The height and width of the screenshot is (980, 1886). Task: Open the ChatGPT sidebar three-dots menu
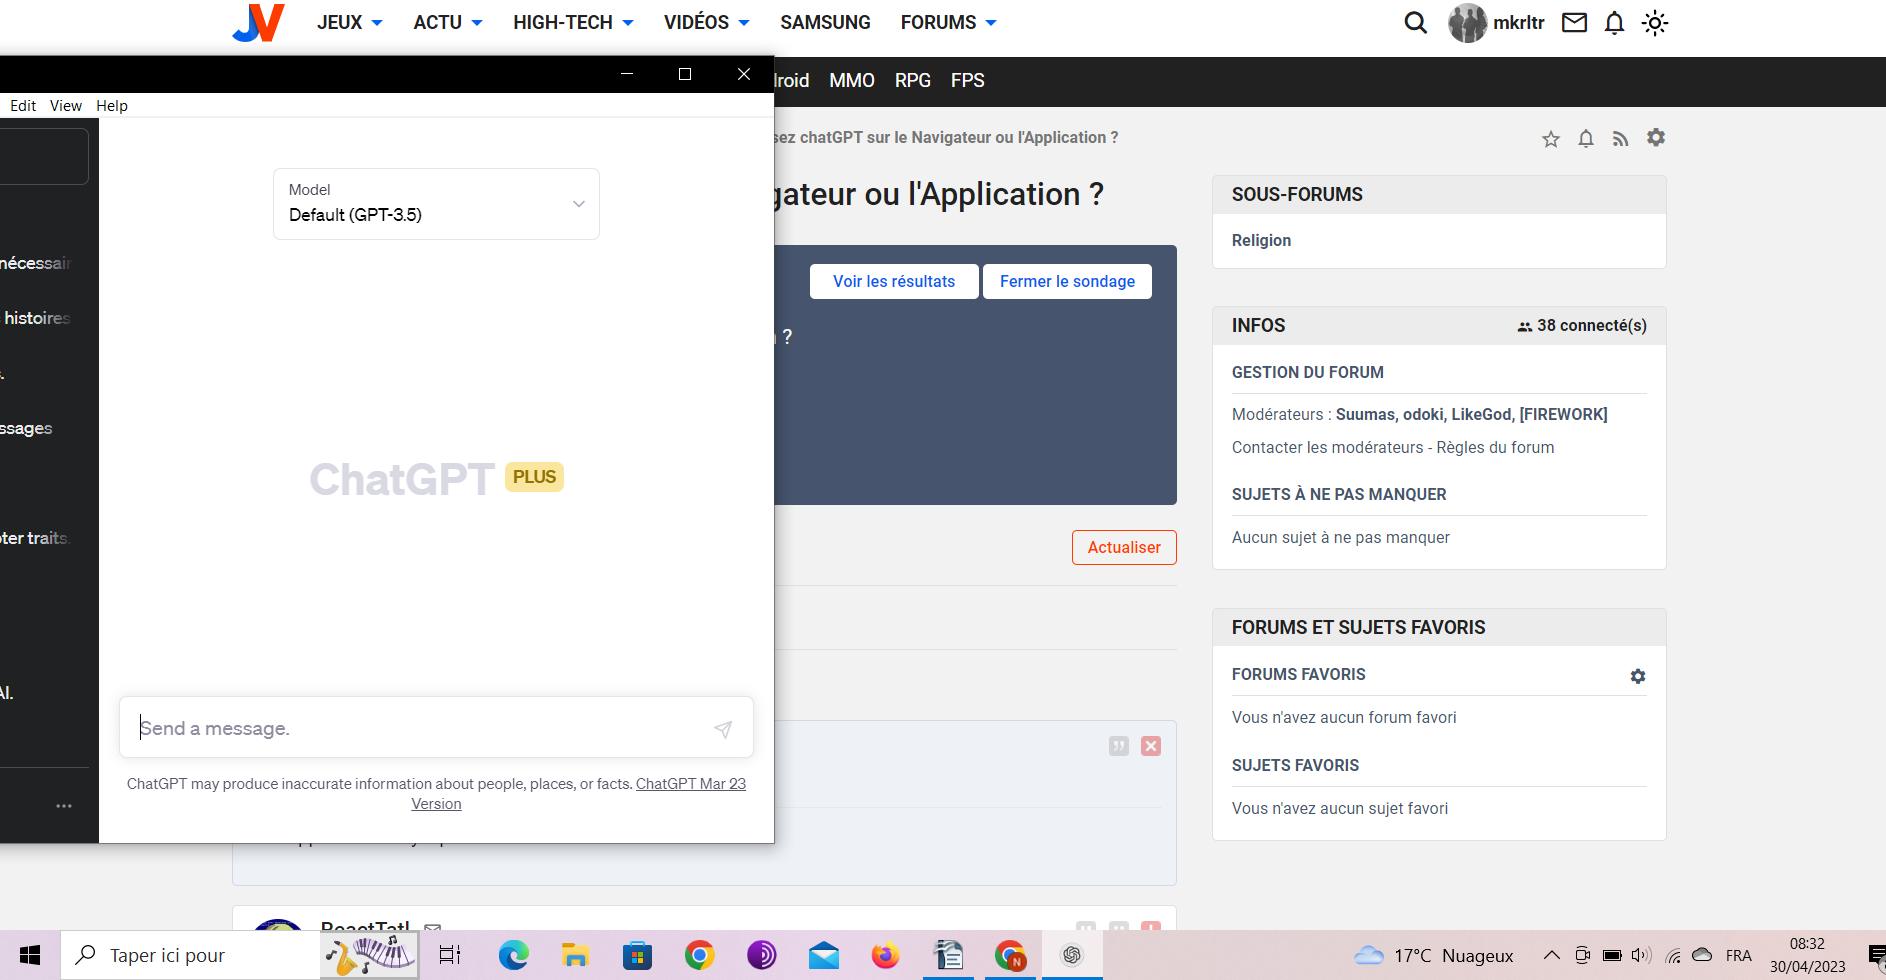(x=64, y=806)
